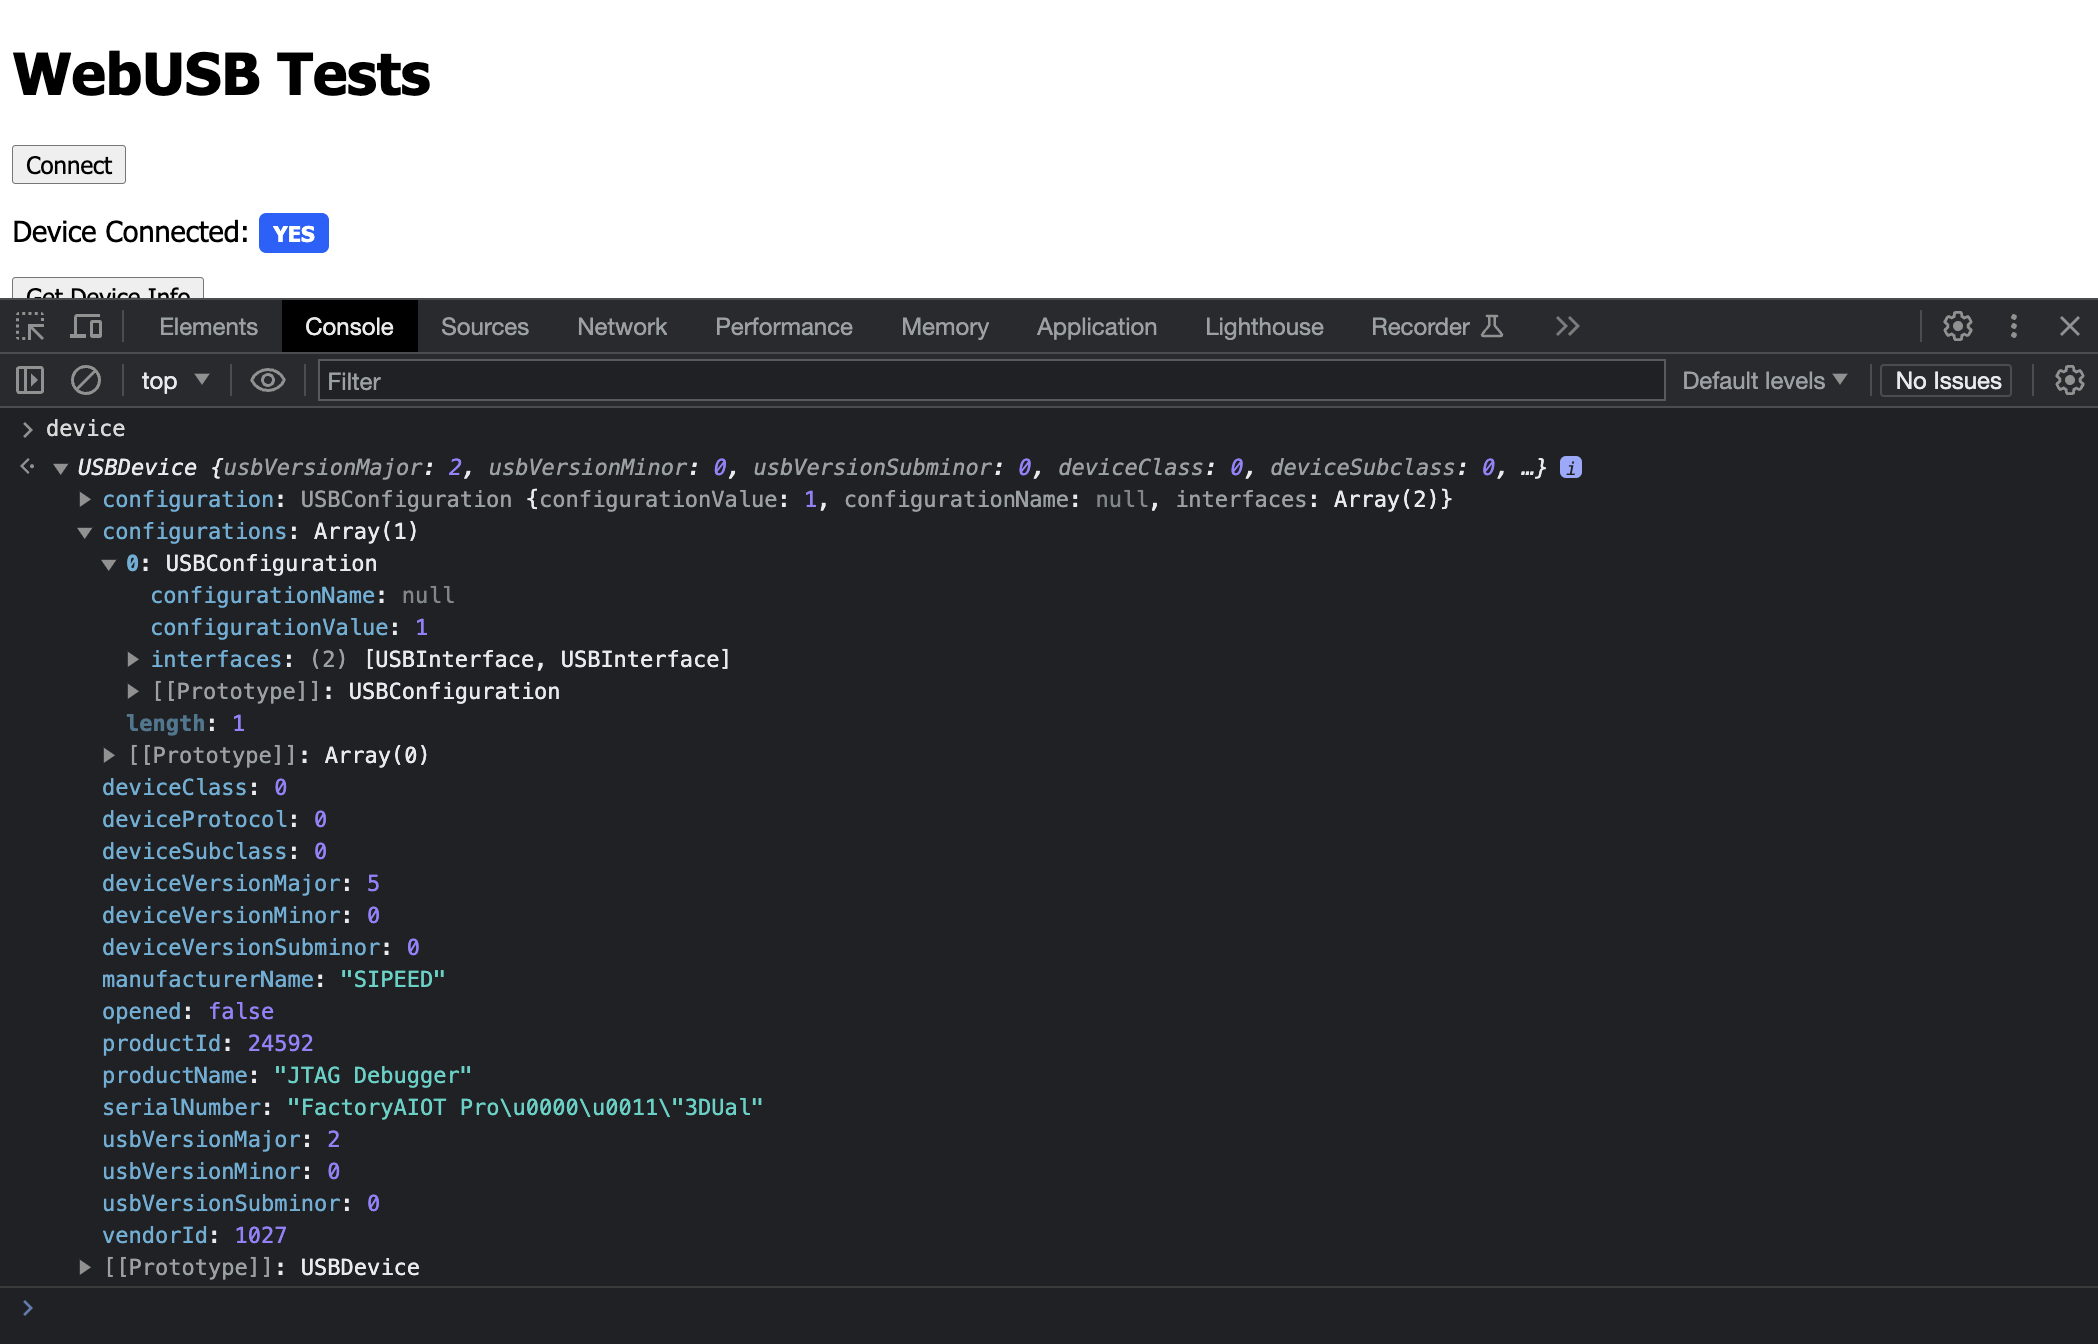The image size is (2098, 1344).
Task: Close the DevTools panel
Action: point(2069,327)
